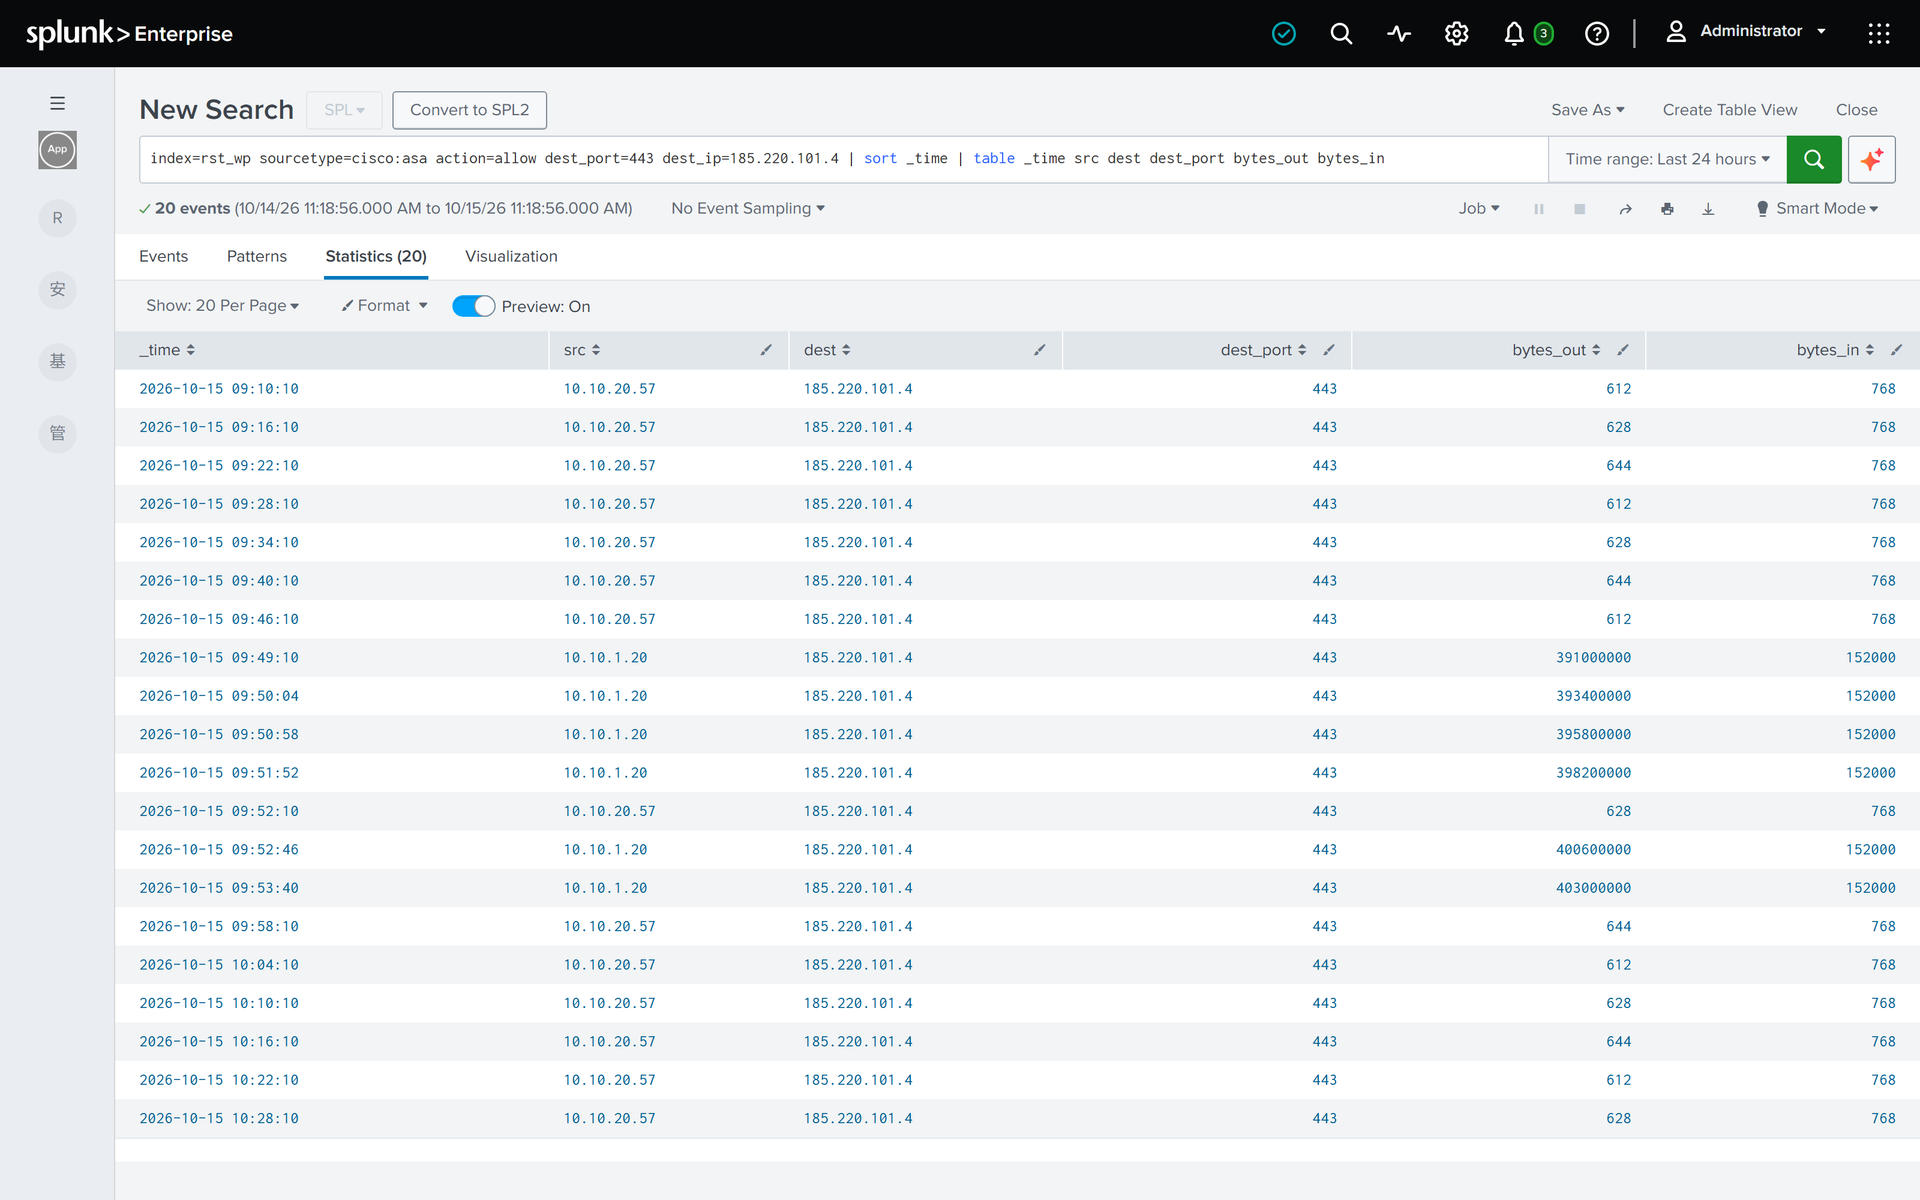Switch to the Visualization tab
This screenshot has width=1920, height=1200.
click(511, 256)
